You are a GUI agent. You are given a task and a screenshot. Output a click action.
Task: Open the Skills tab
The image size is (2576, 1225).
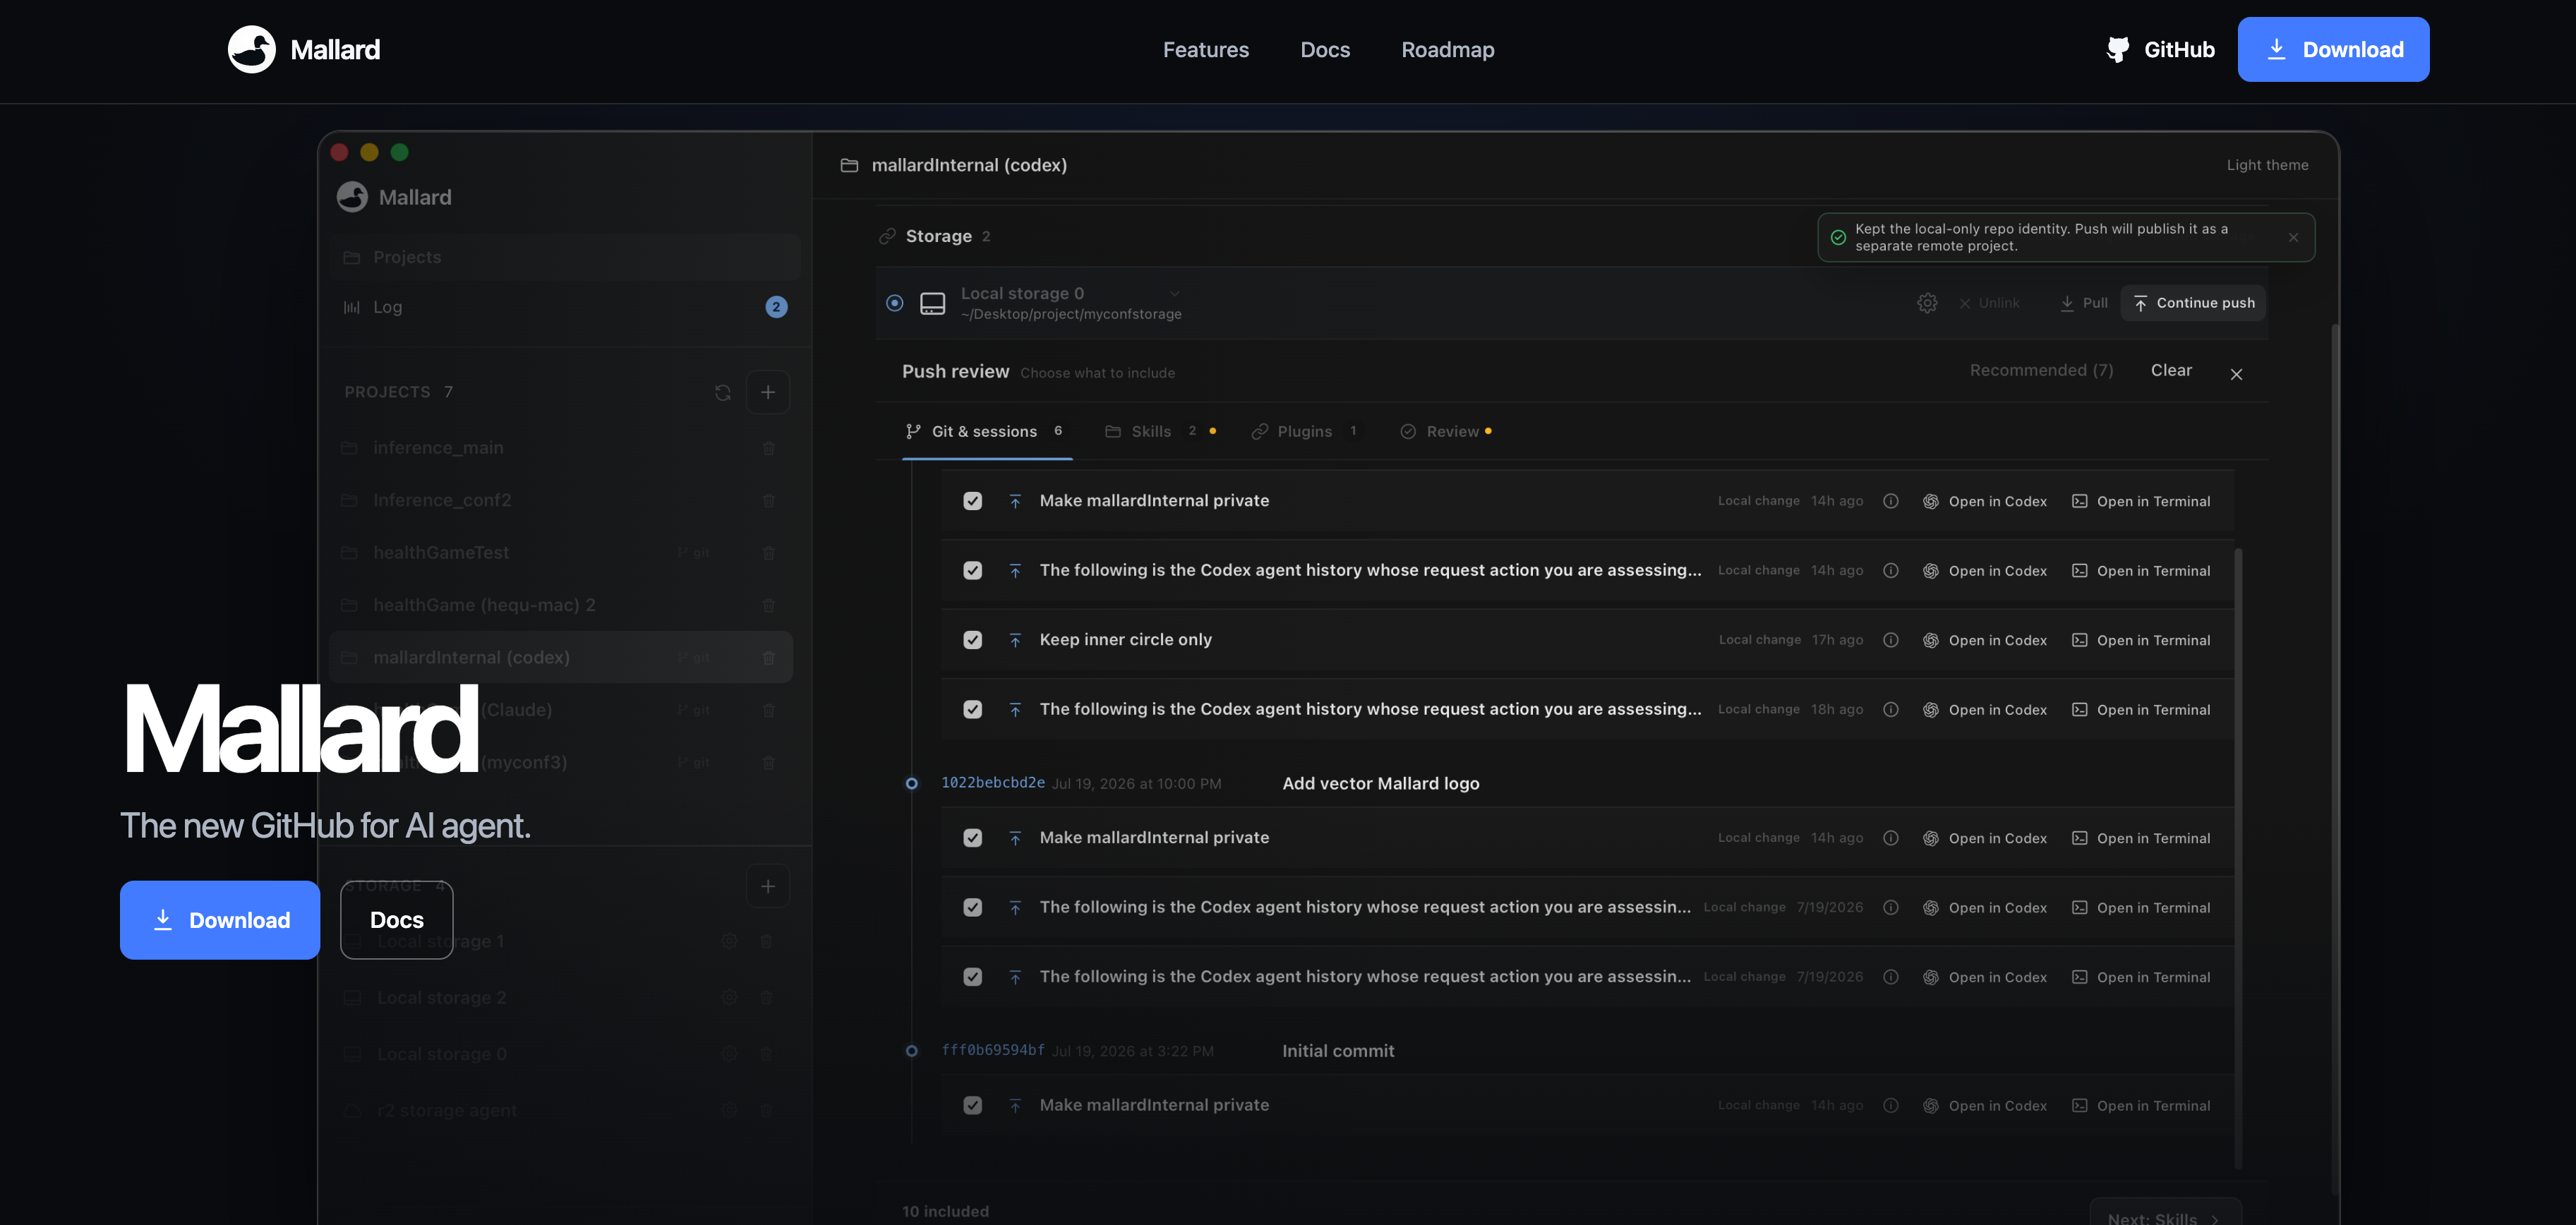coord(1160,431)
